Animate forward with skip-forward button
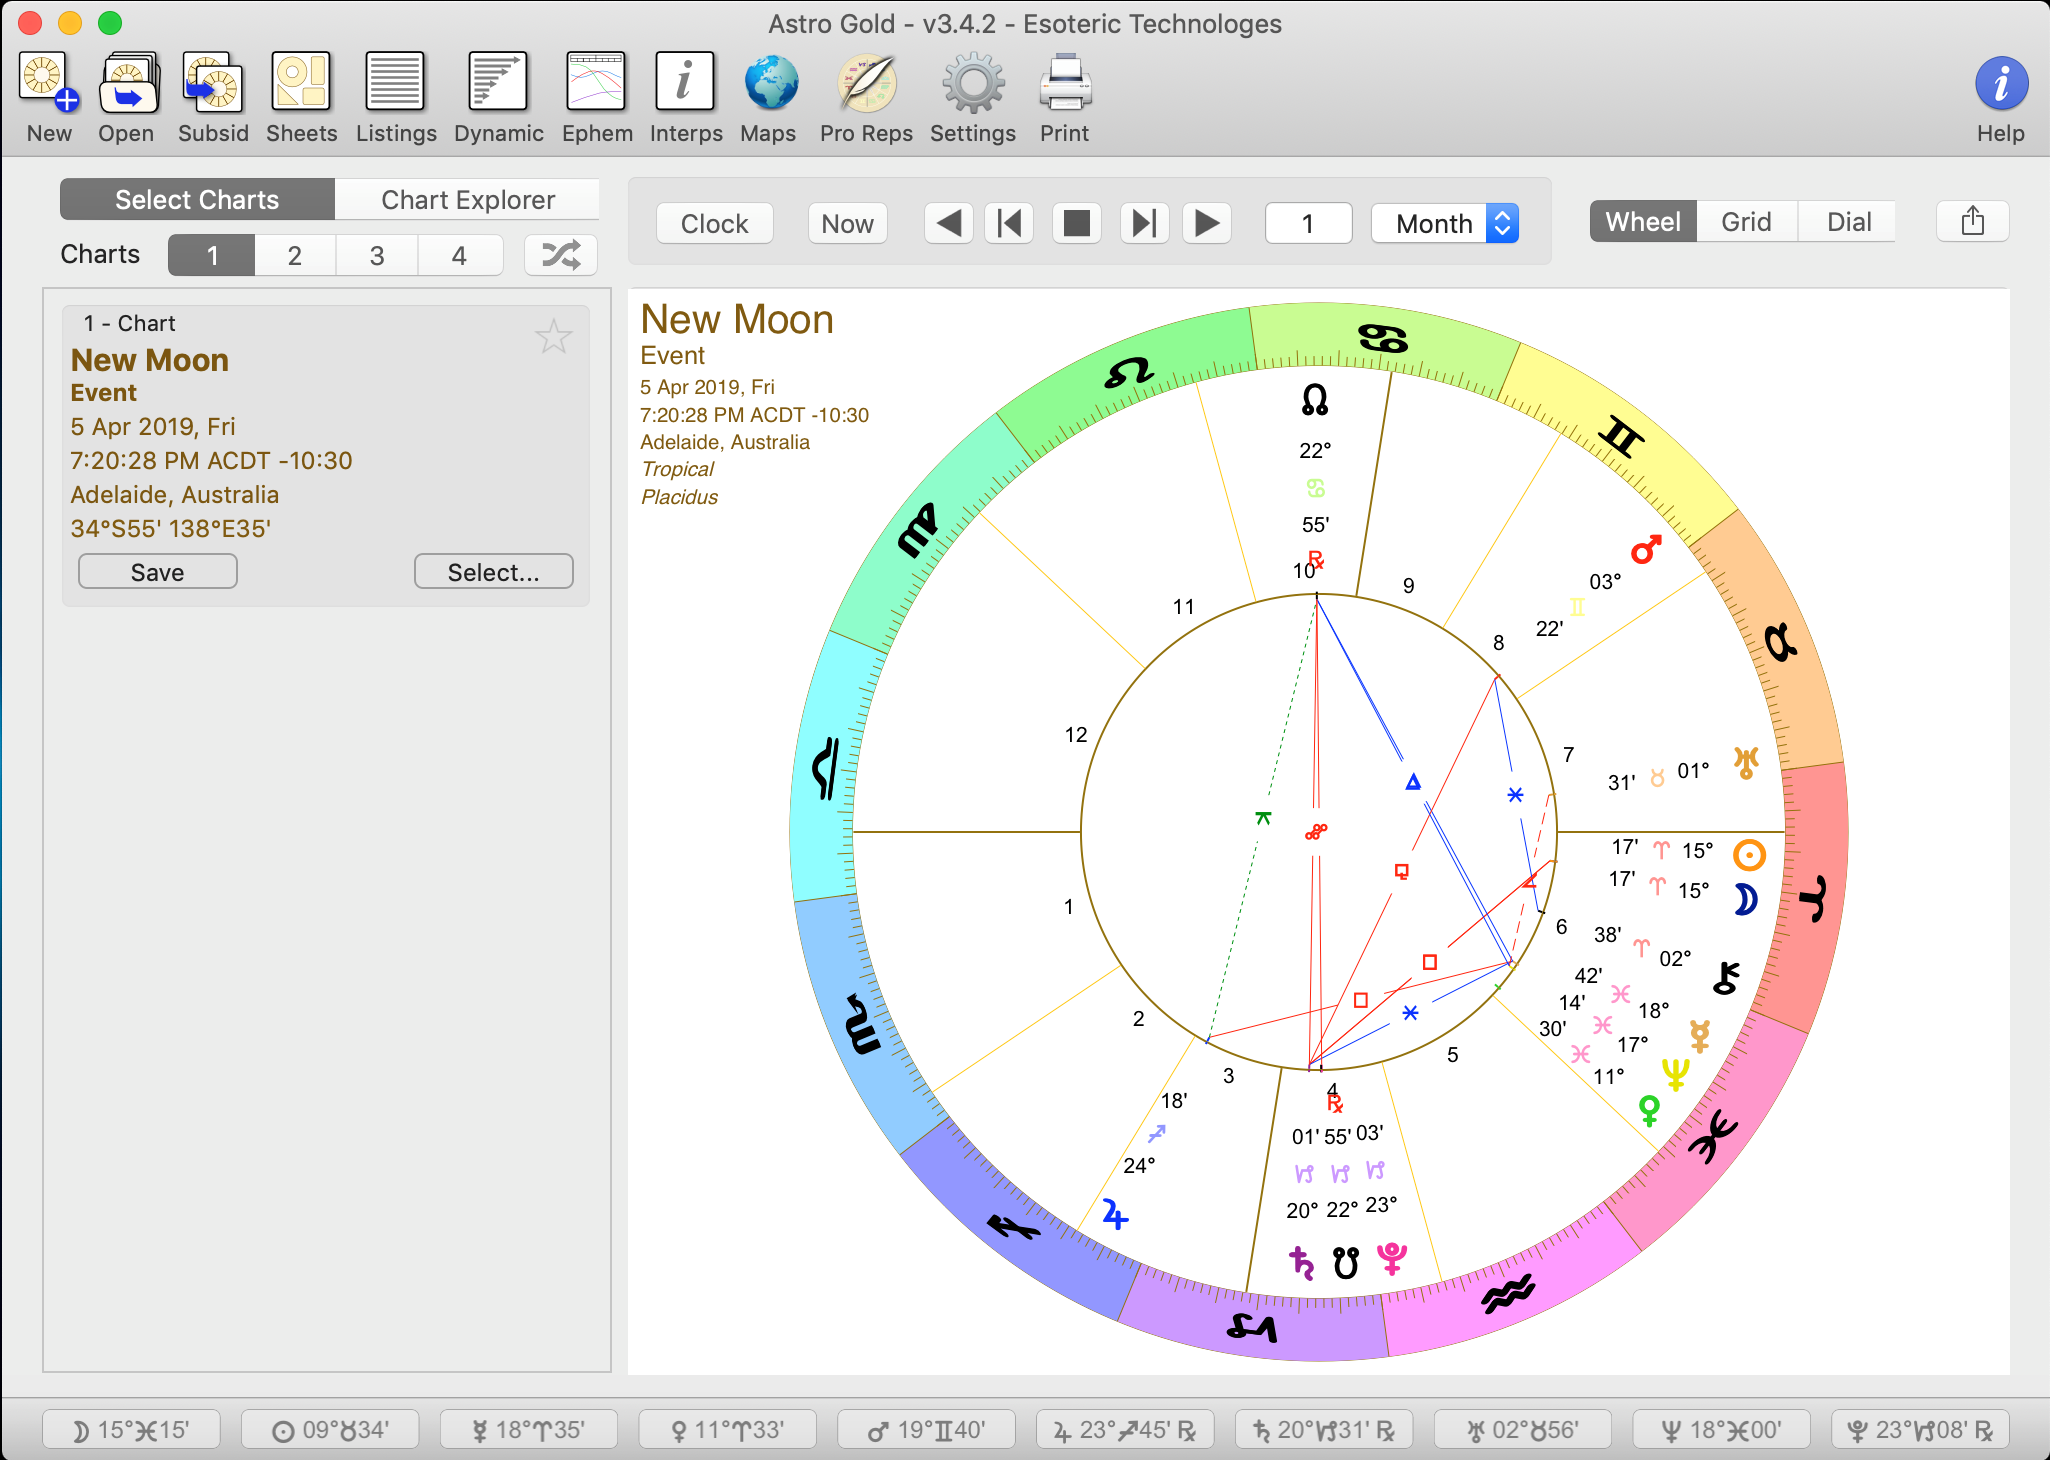This screenshot has height=1460, width=2050. coord(1144,223)
